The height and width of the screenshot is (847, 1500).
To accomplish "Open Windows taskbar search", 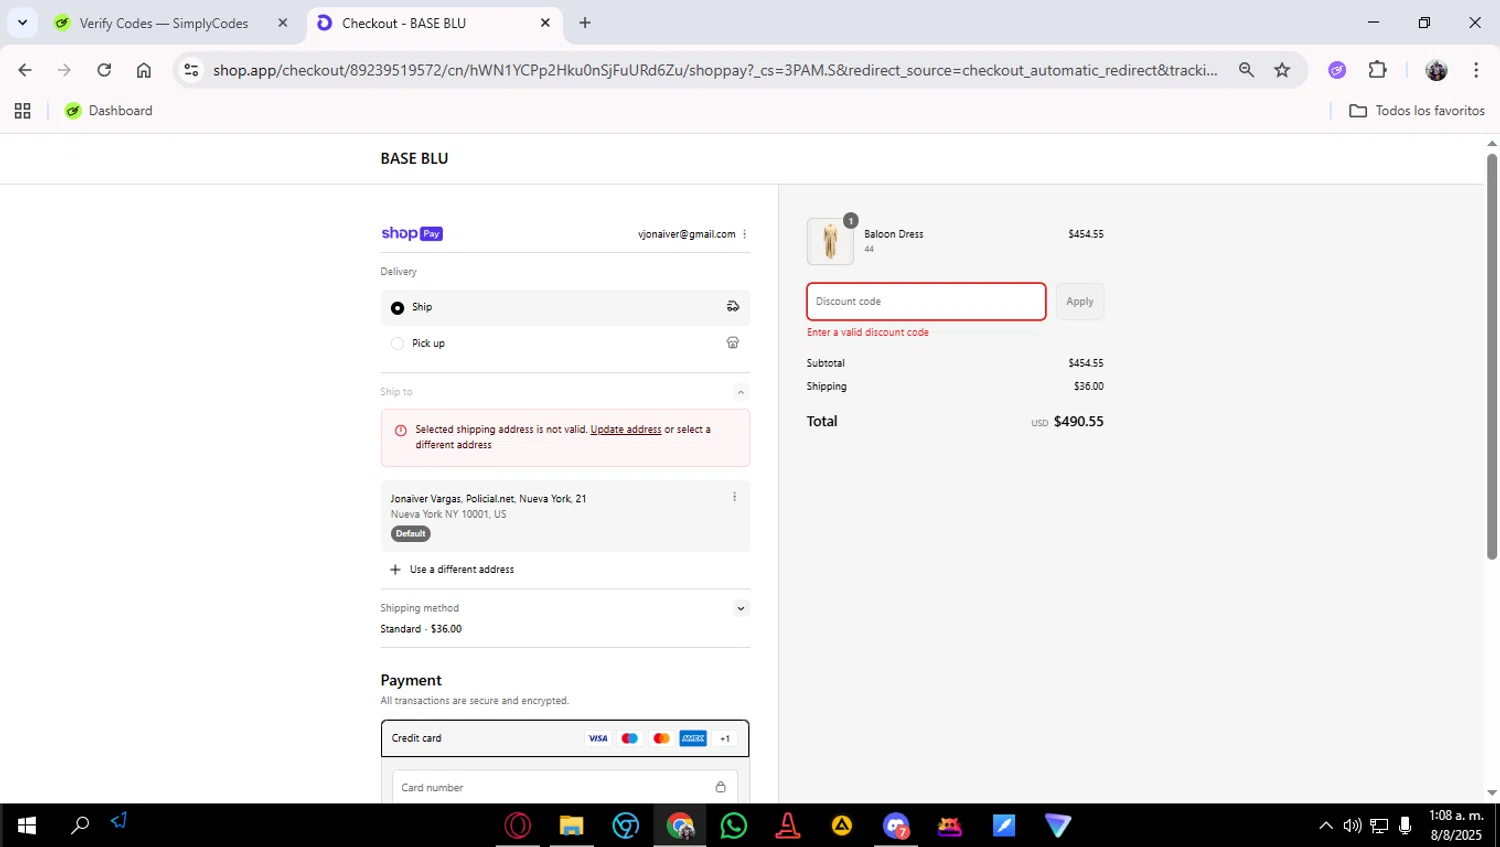I will pos(80,825).
